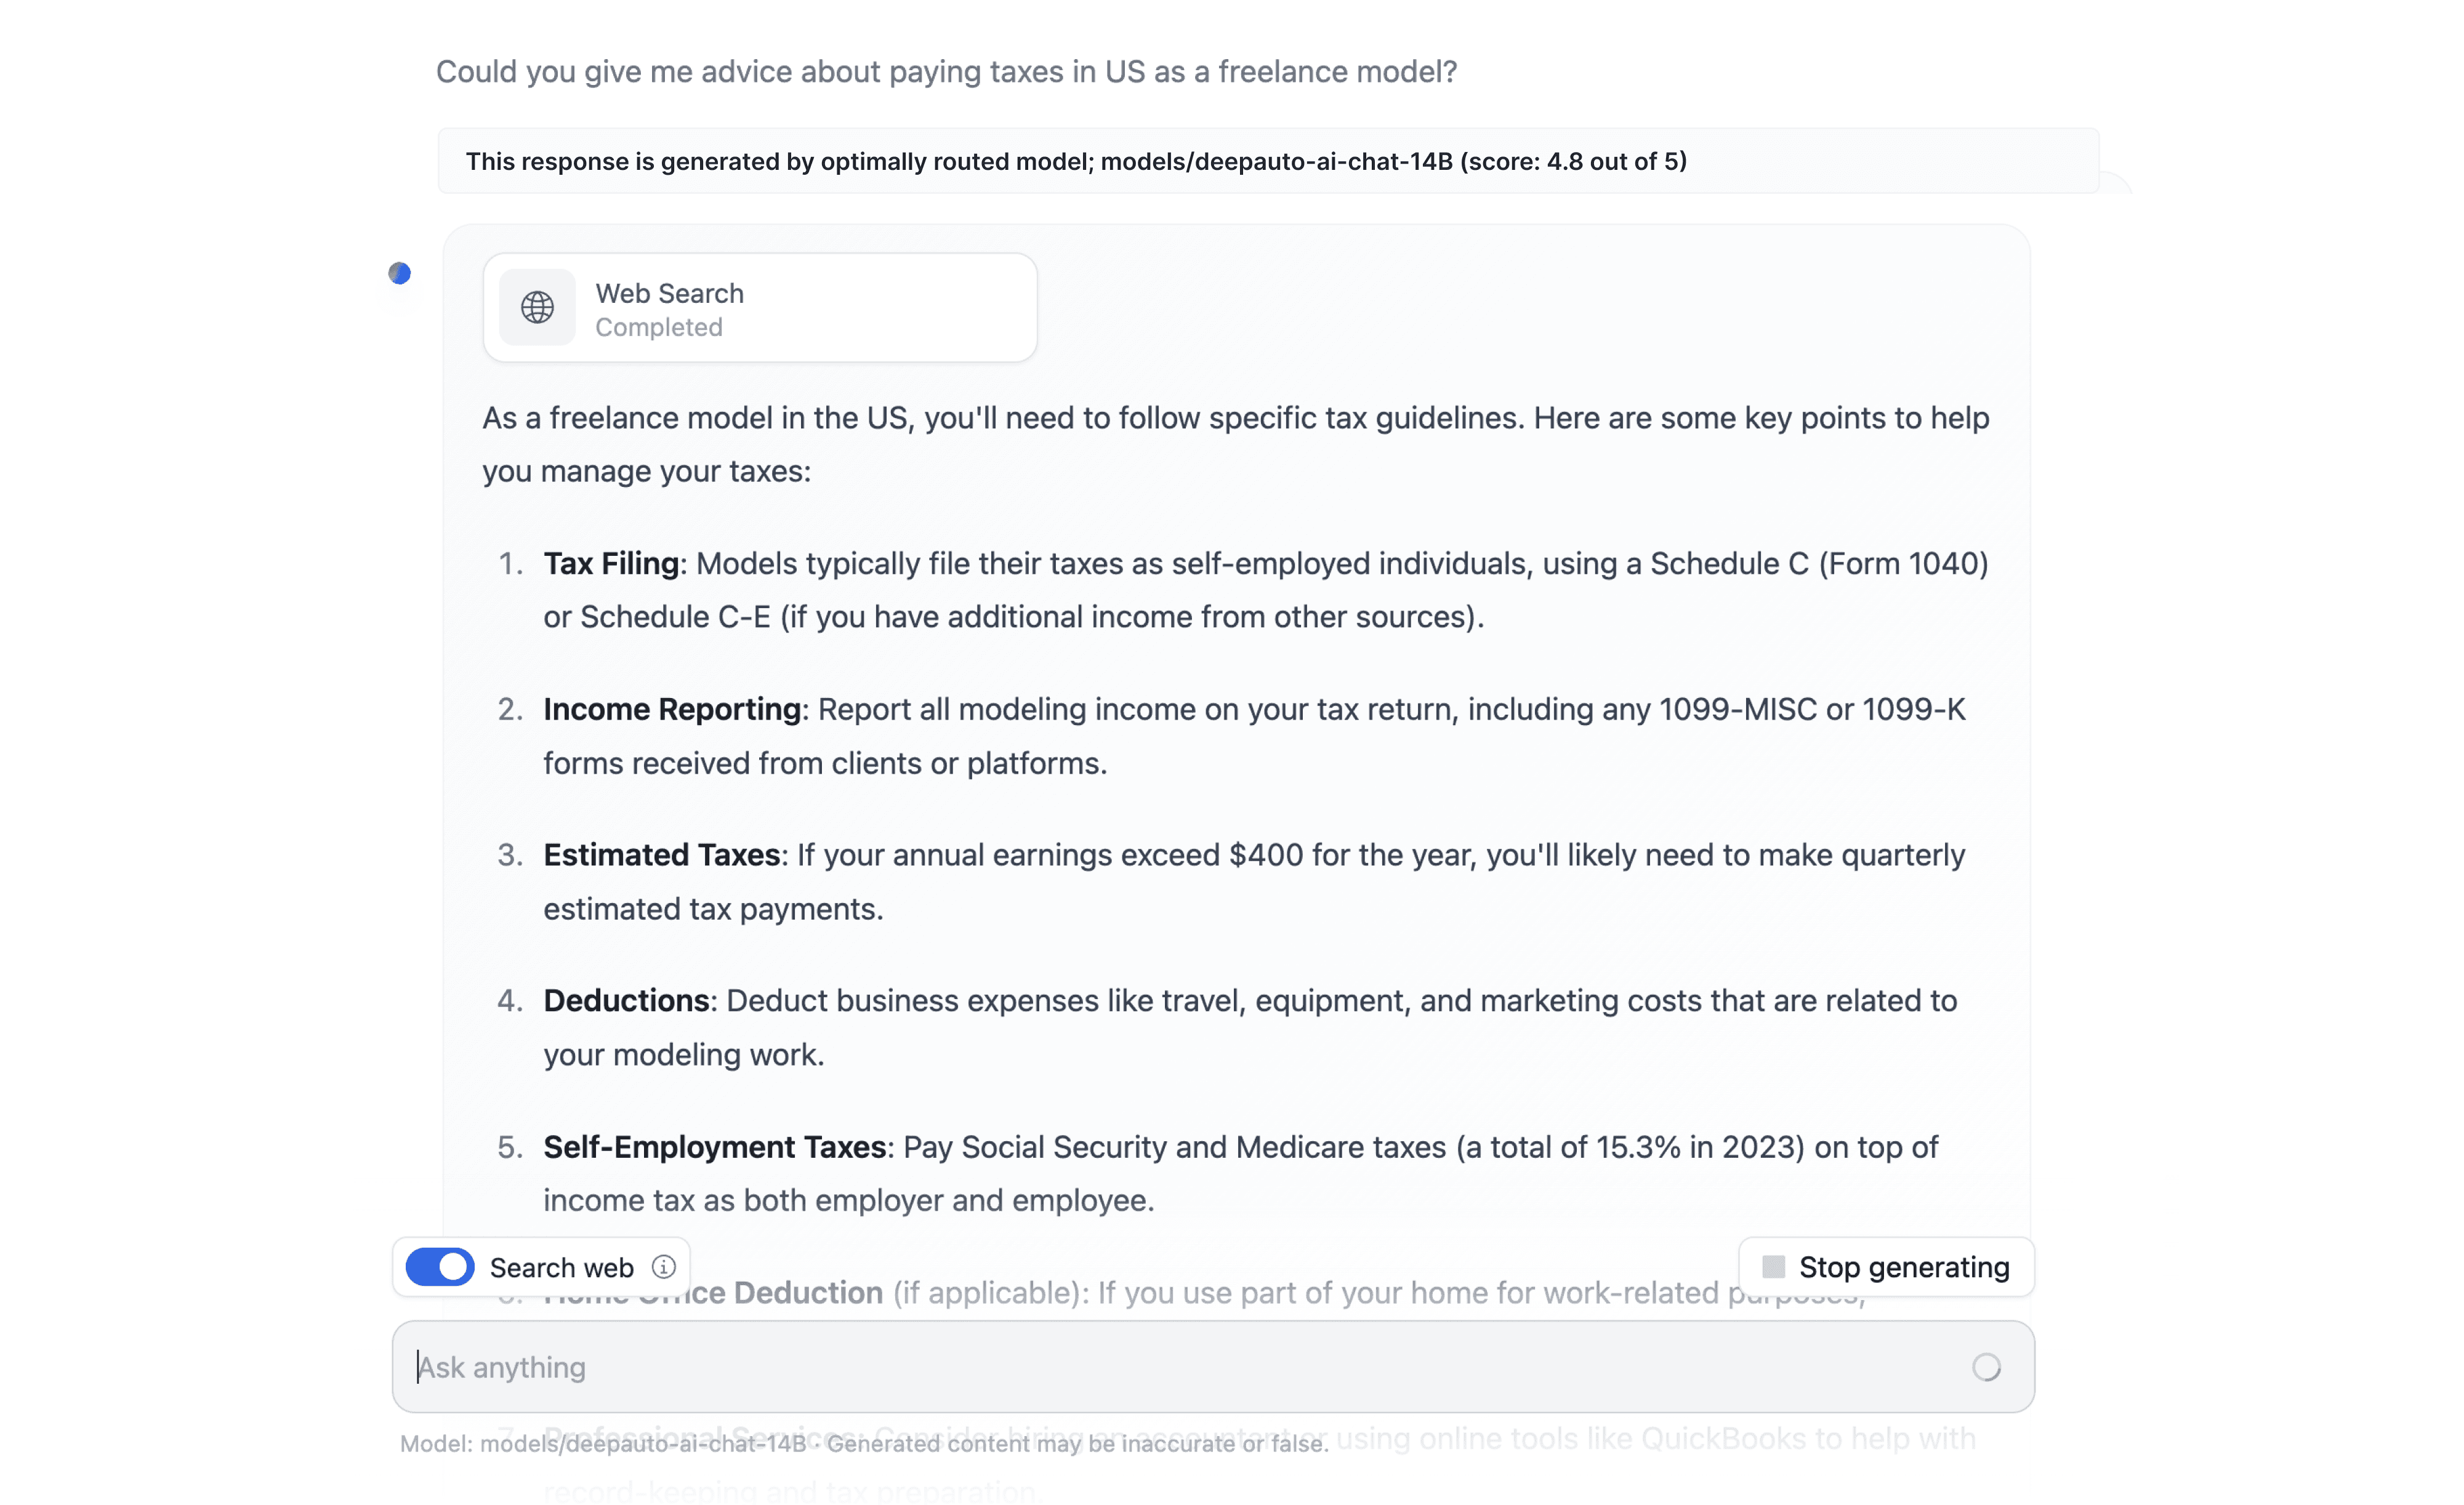Disable the Search web toggle switch
This screenshot has width=2464, height=1505.
point(440,1267)
